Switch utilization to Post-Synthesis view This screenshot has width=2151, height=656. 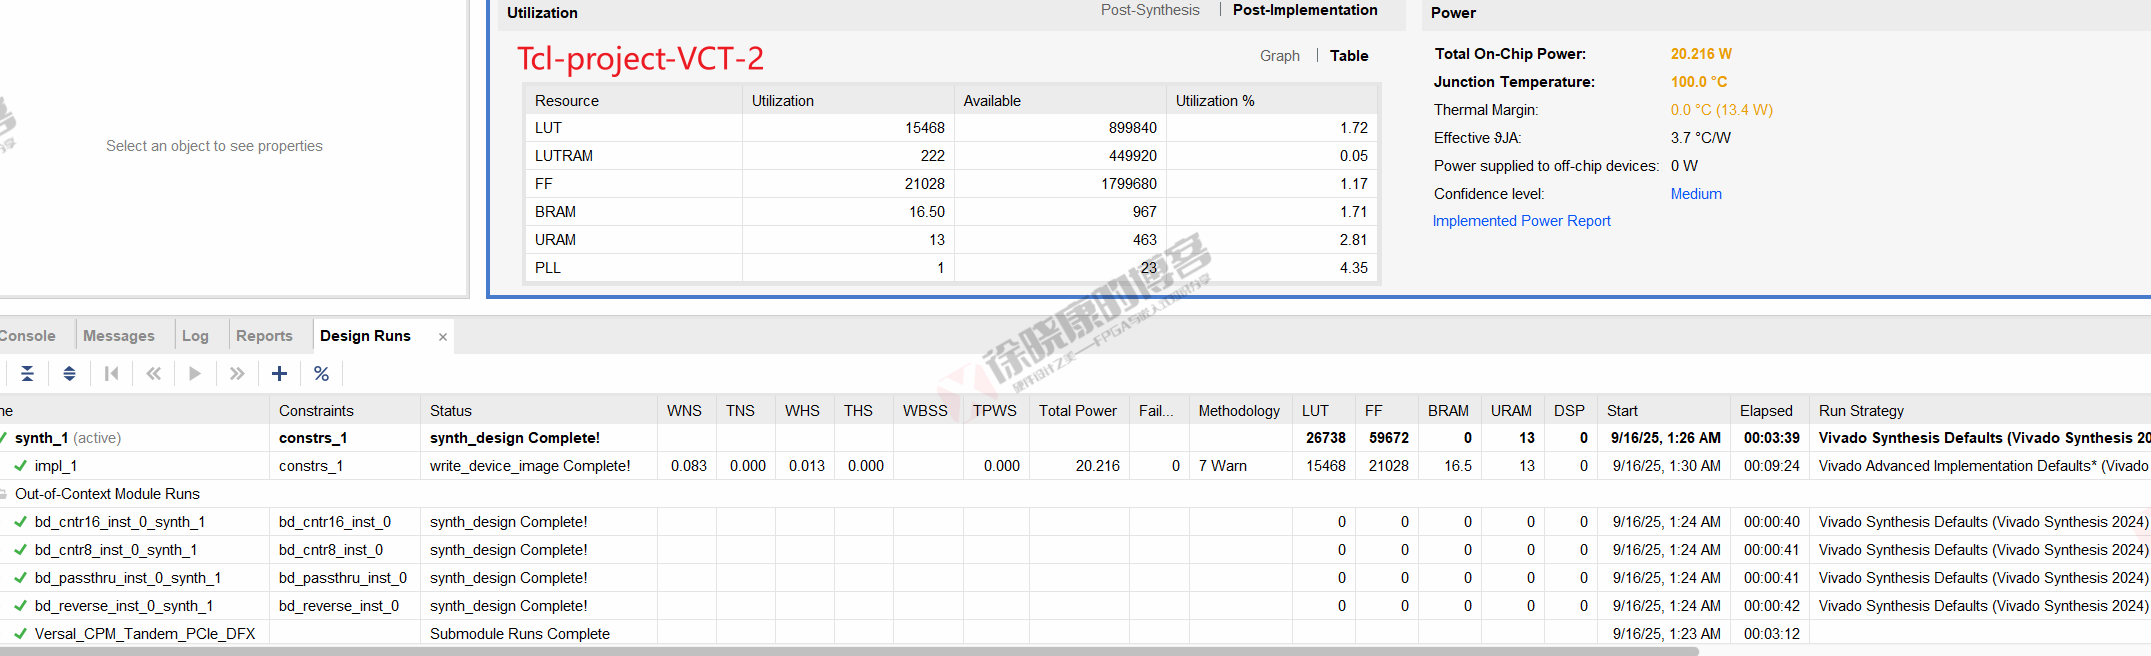pos(1150,10)
